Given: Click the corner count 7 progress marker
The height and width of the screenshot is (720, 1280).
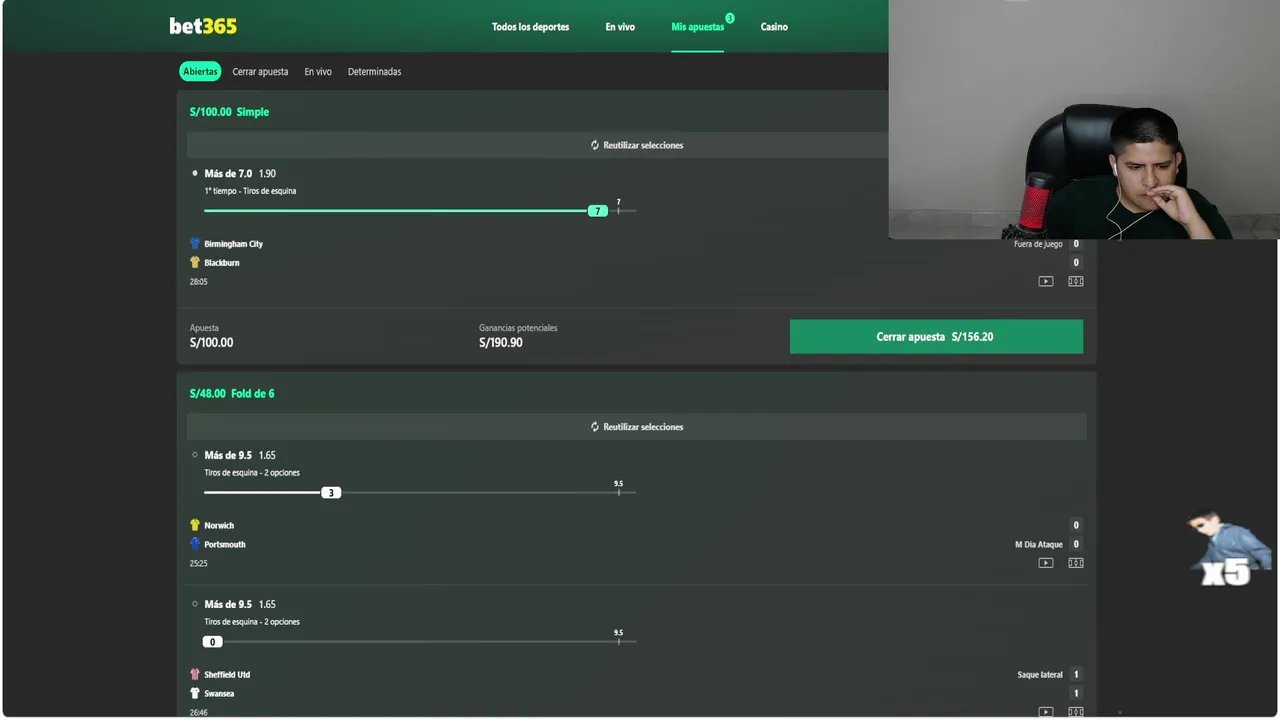Looking at the screenshot, I should 597,211.
